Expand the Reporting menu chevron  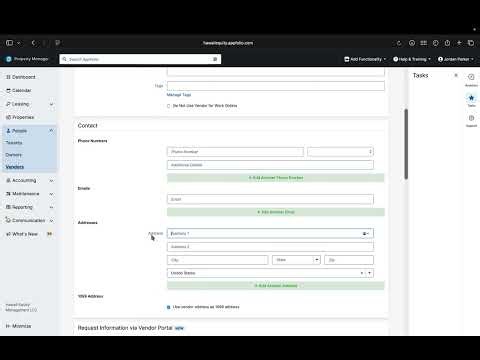click(51, 207)
